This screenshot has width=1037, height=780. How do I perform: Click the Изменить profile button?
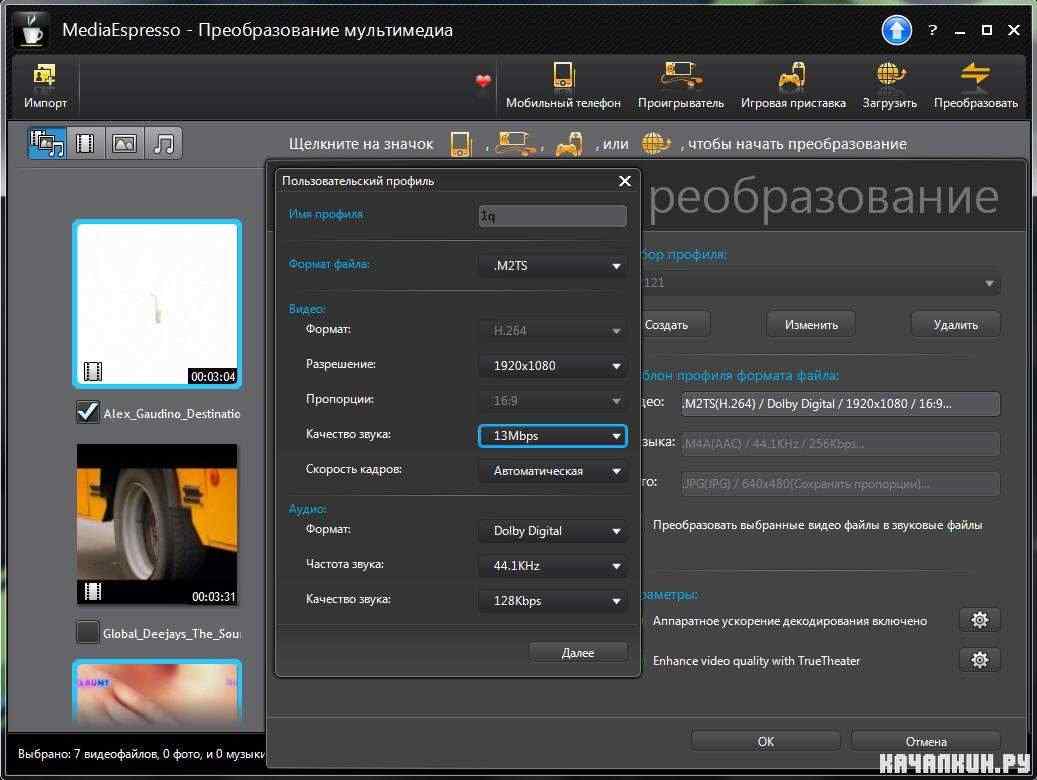811,324
